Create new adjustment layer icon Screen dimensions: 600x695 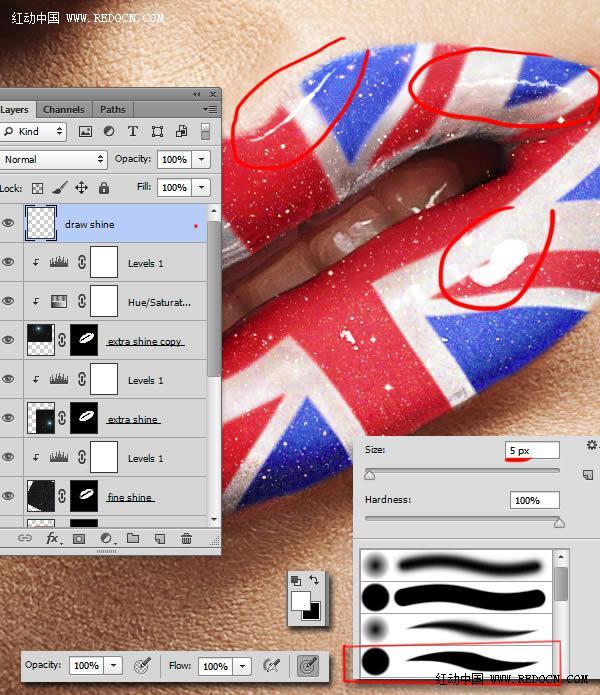106,538
